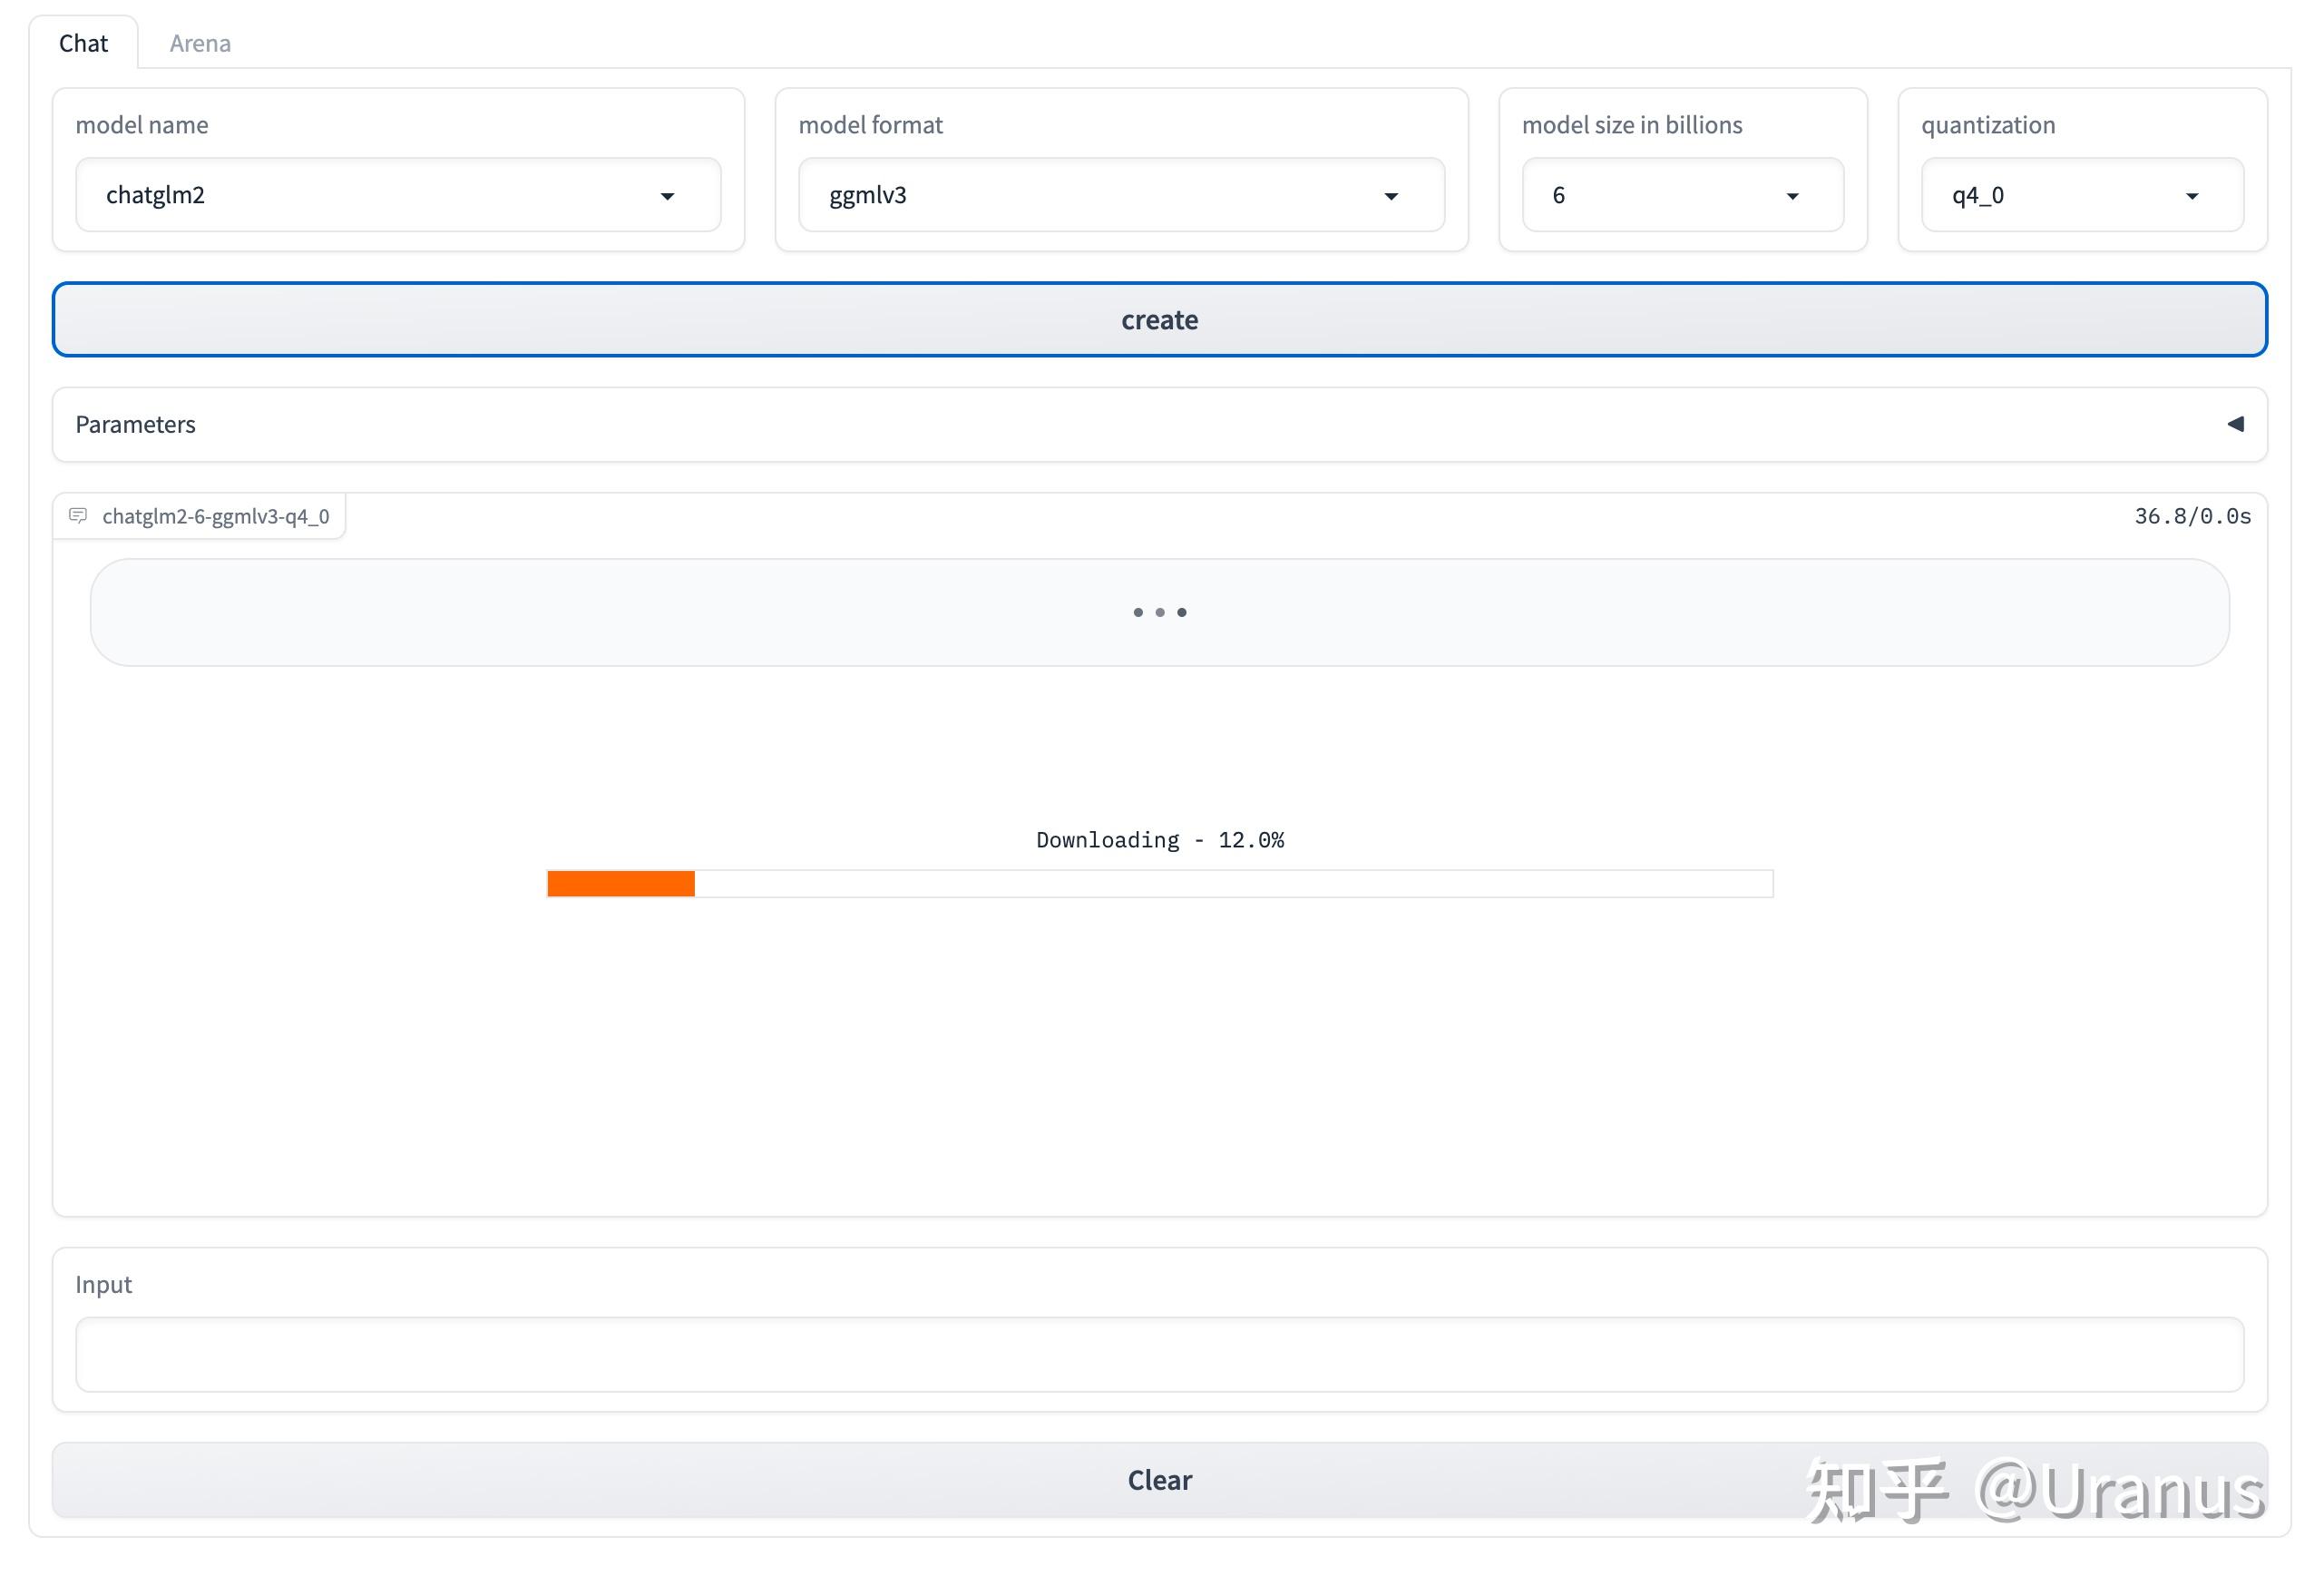The width and height of the screenshot is (2324, 1586).
Task: Expand the Parameters accordion
Action: click(x=1160, y=425)
